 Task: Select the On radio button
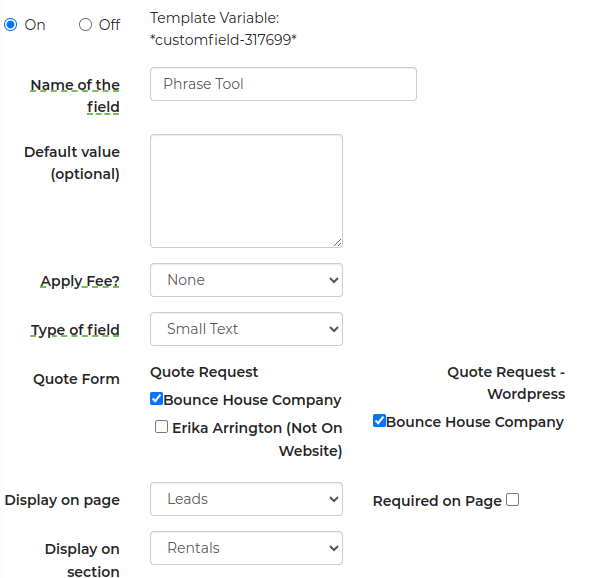click(10, 25)
